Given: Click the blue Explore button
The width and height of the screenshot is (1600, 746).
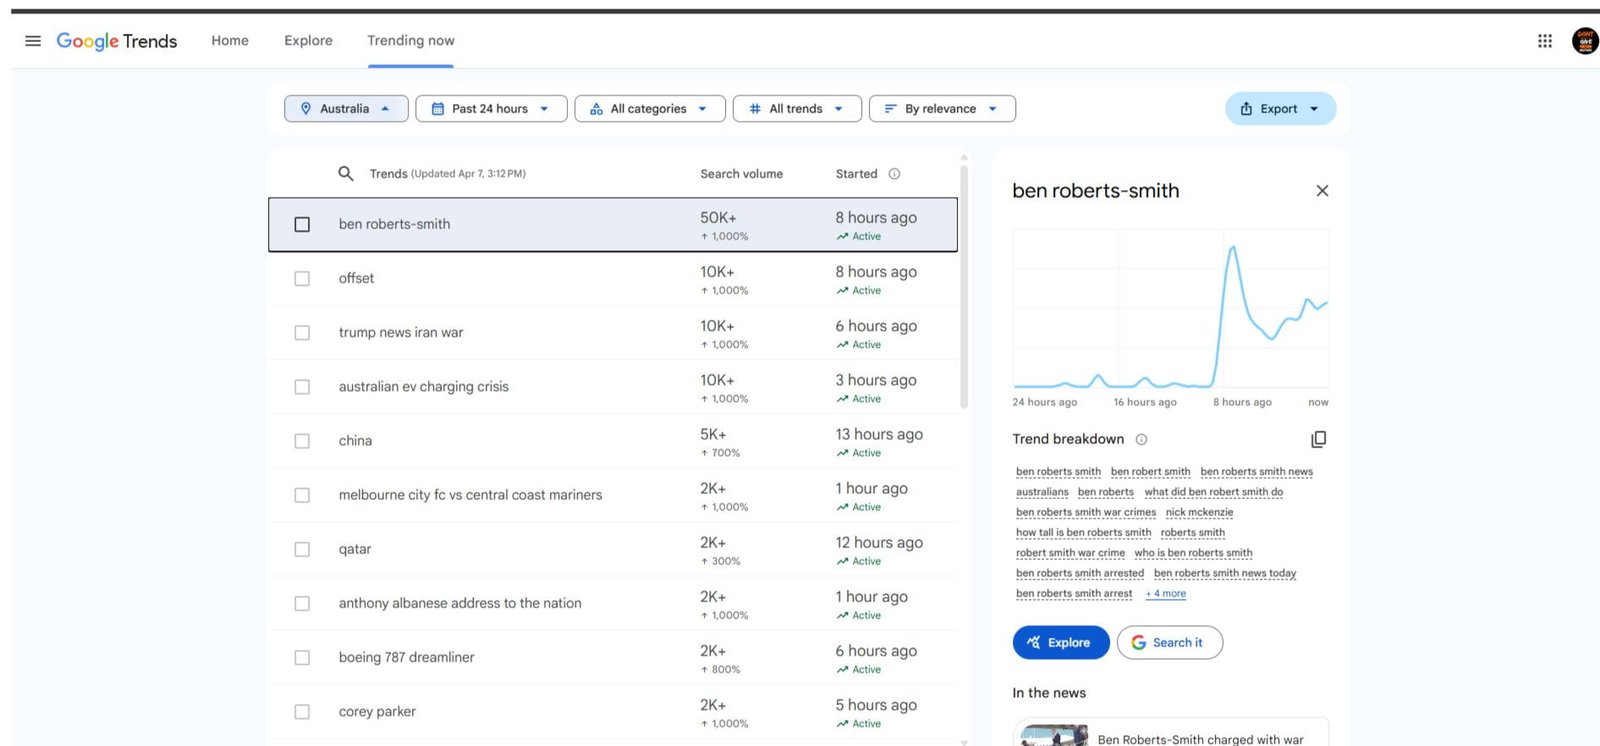Looking at the screenshot, I should (x=1061, y=643).
